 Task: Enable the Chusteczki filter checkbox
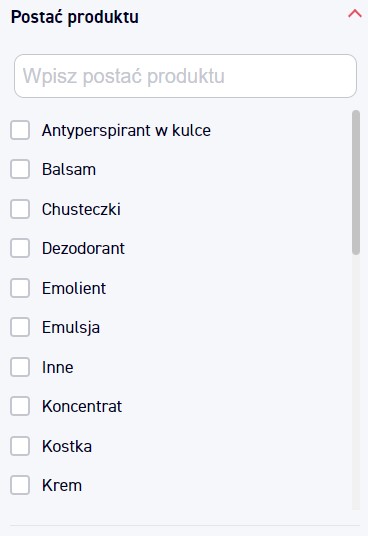pyautogui.click(x=20, y=209)
